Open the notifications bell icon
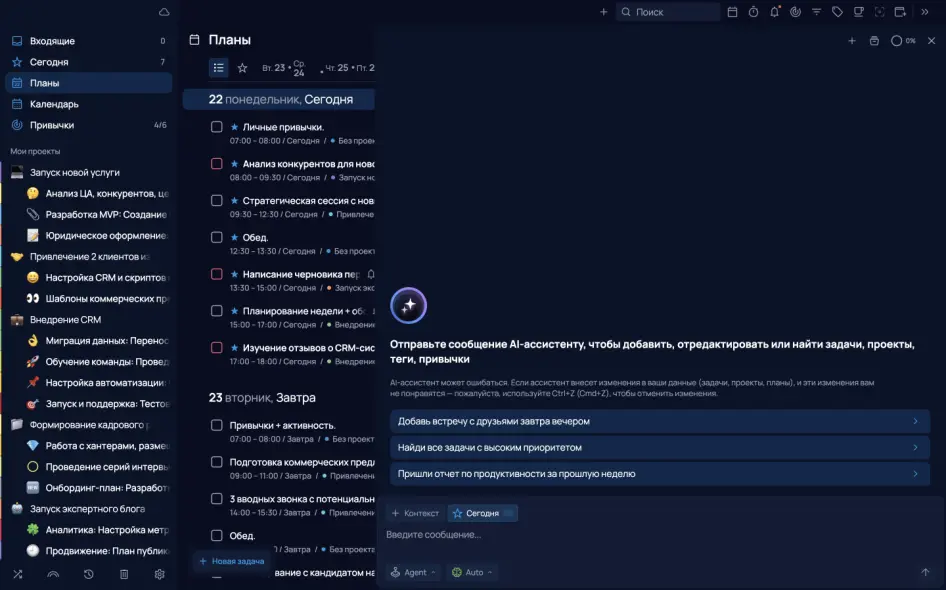Image resolution: width=946 pixels, height=590 pixels. tap(774, 12)
